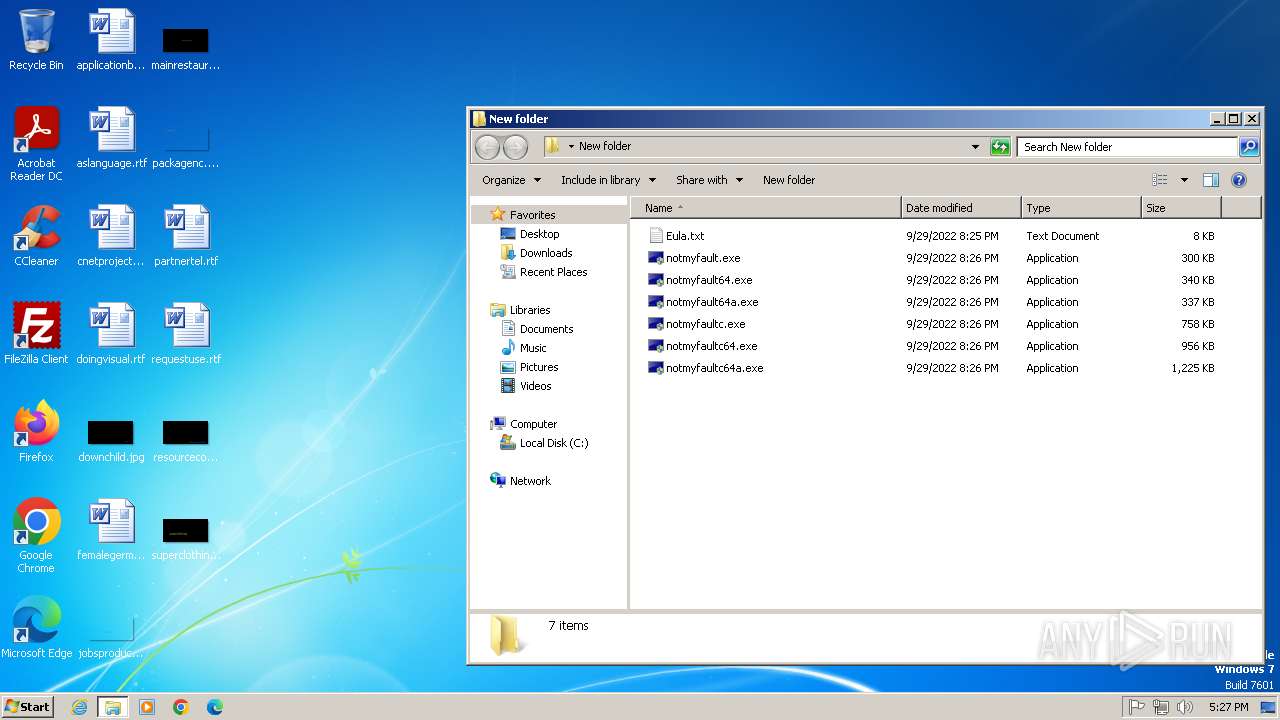Select the notmyfaultc.exe file name
The width and height of the screenshot is (1280, 720).
(706, 324)
